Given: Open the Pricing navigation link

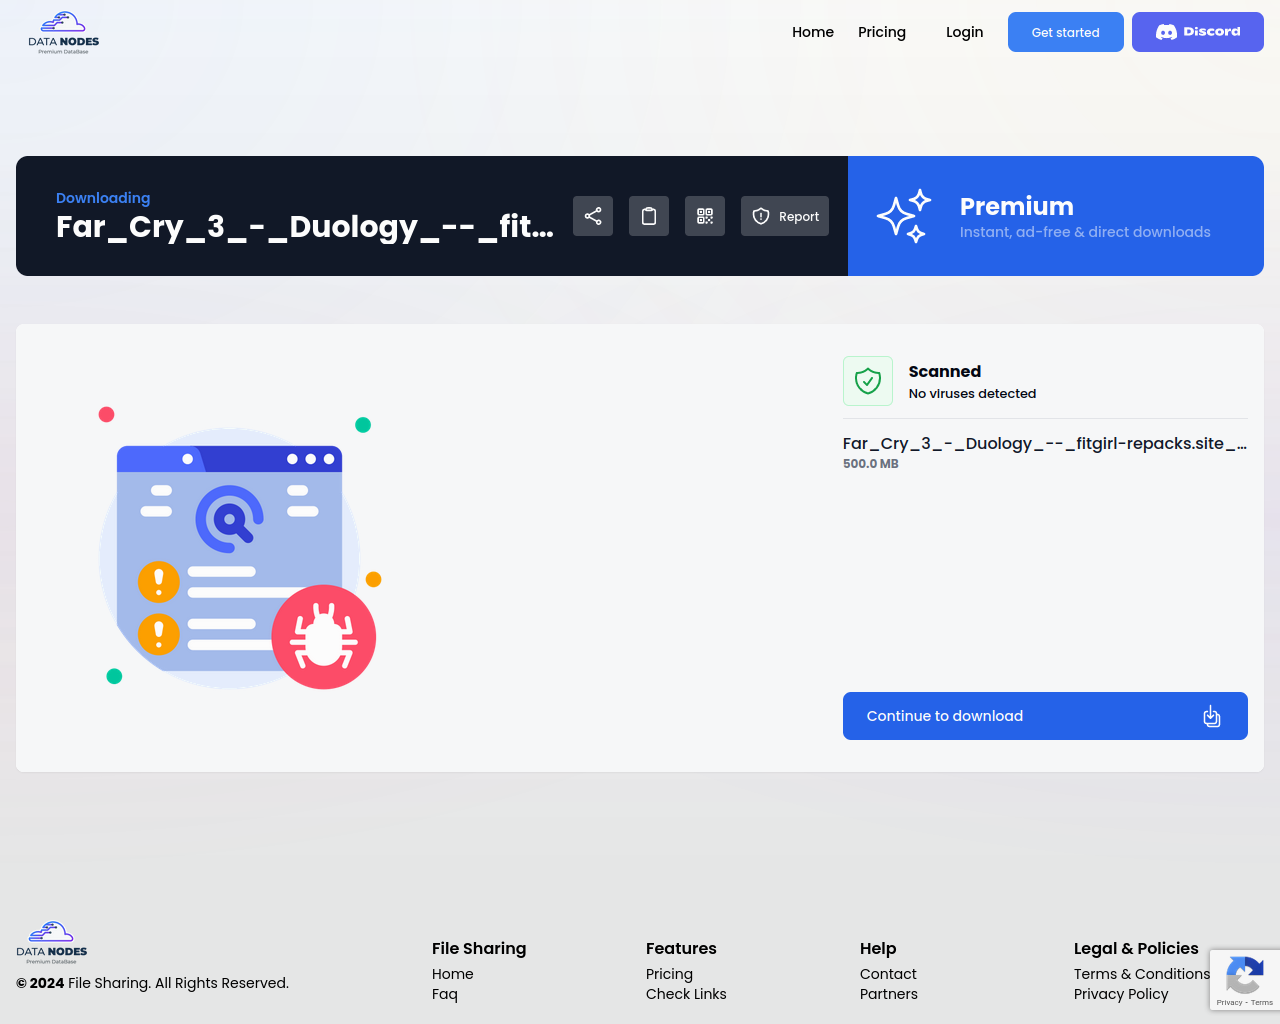Looking at the screenshot, I should tap(882, 32).
